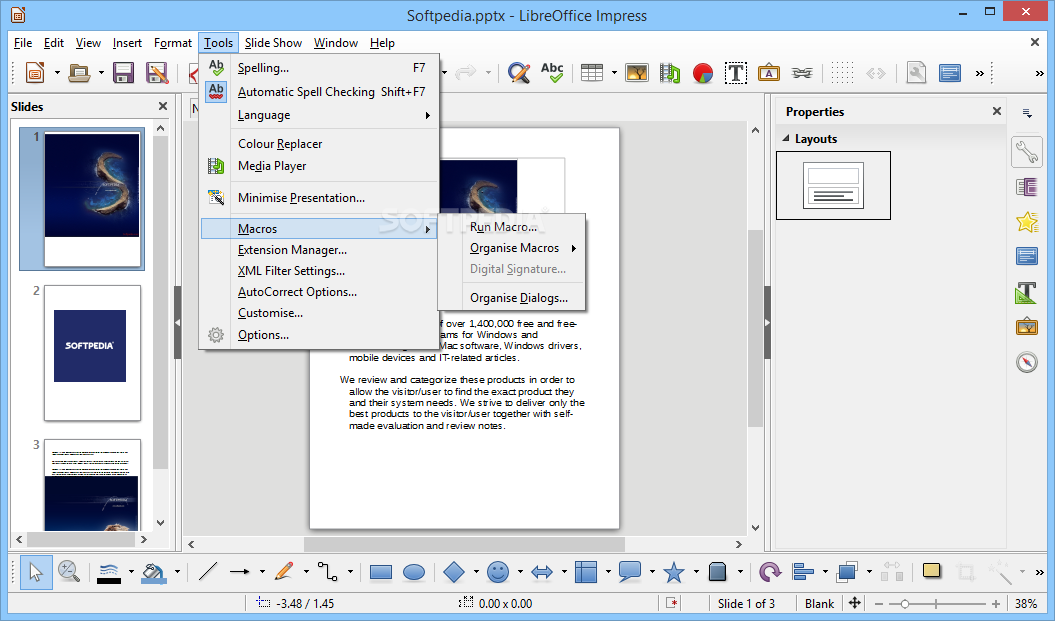
Task: Click the zoom out minus button
Action: tap(879, 604)
